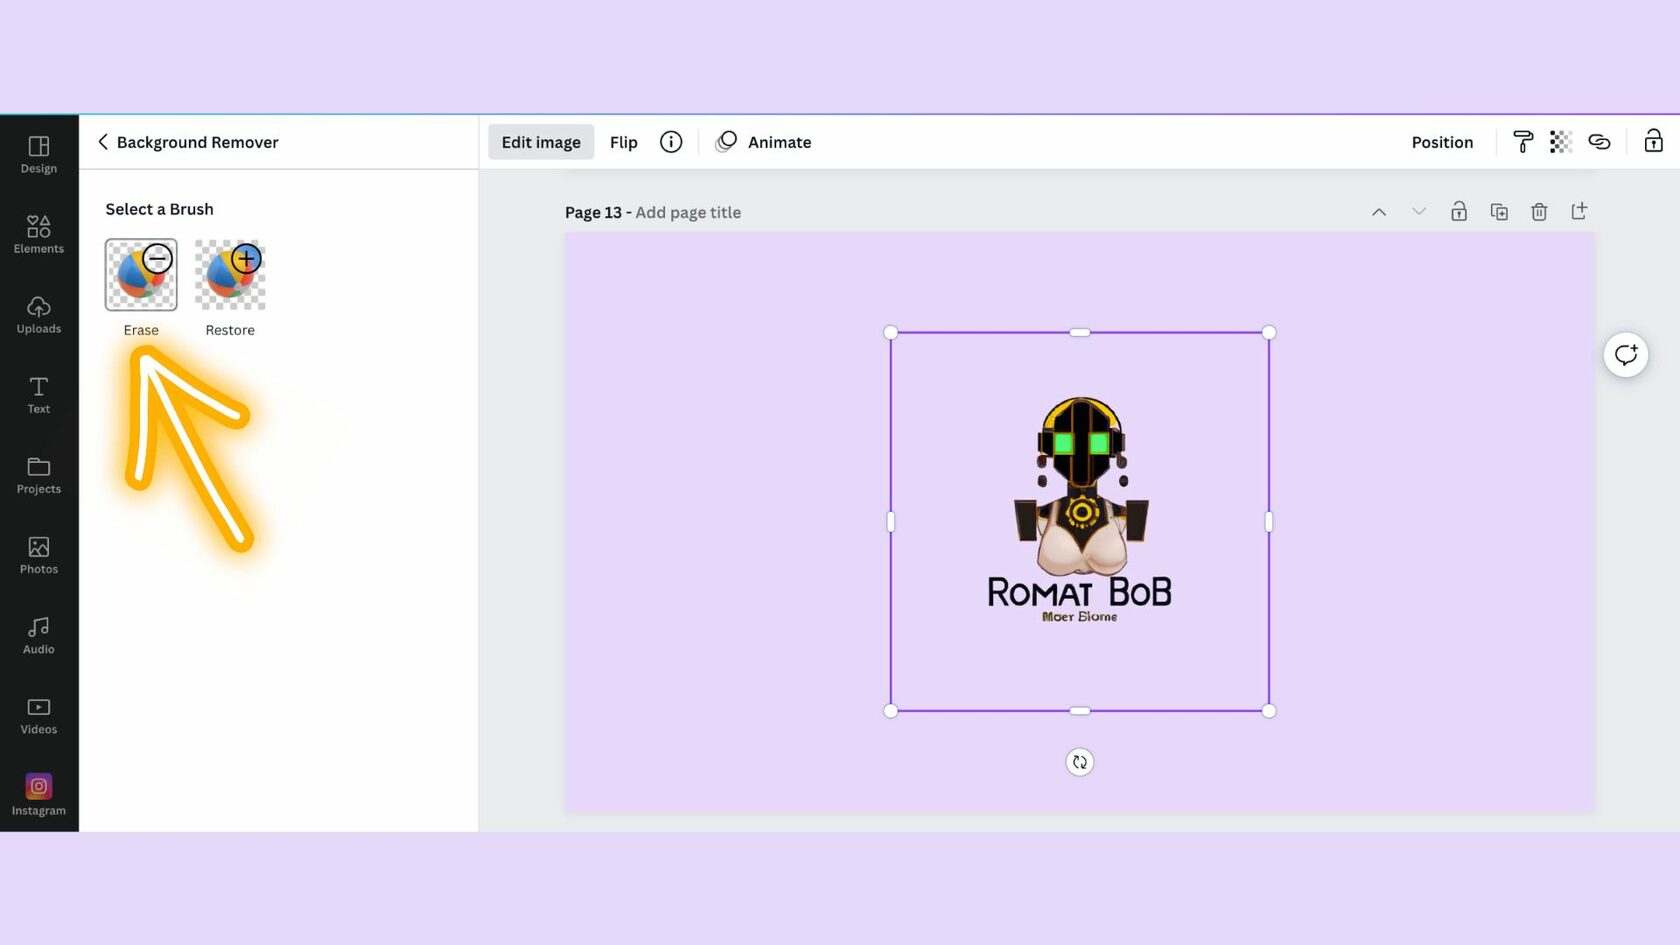
Task: Move Page 13 down
Action: [x=1419, y=212]
